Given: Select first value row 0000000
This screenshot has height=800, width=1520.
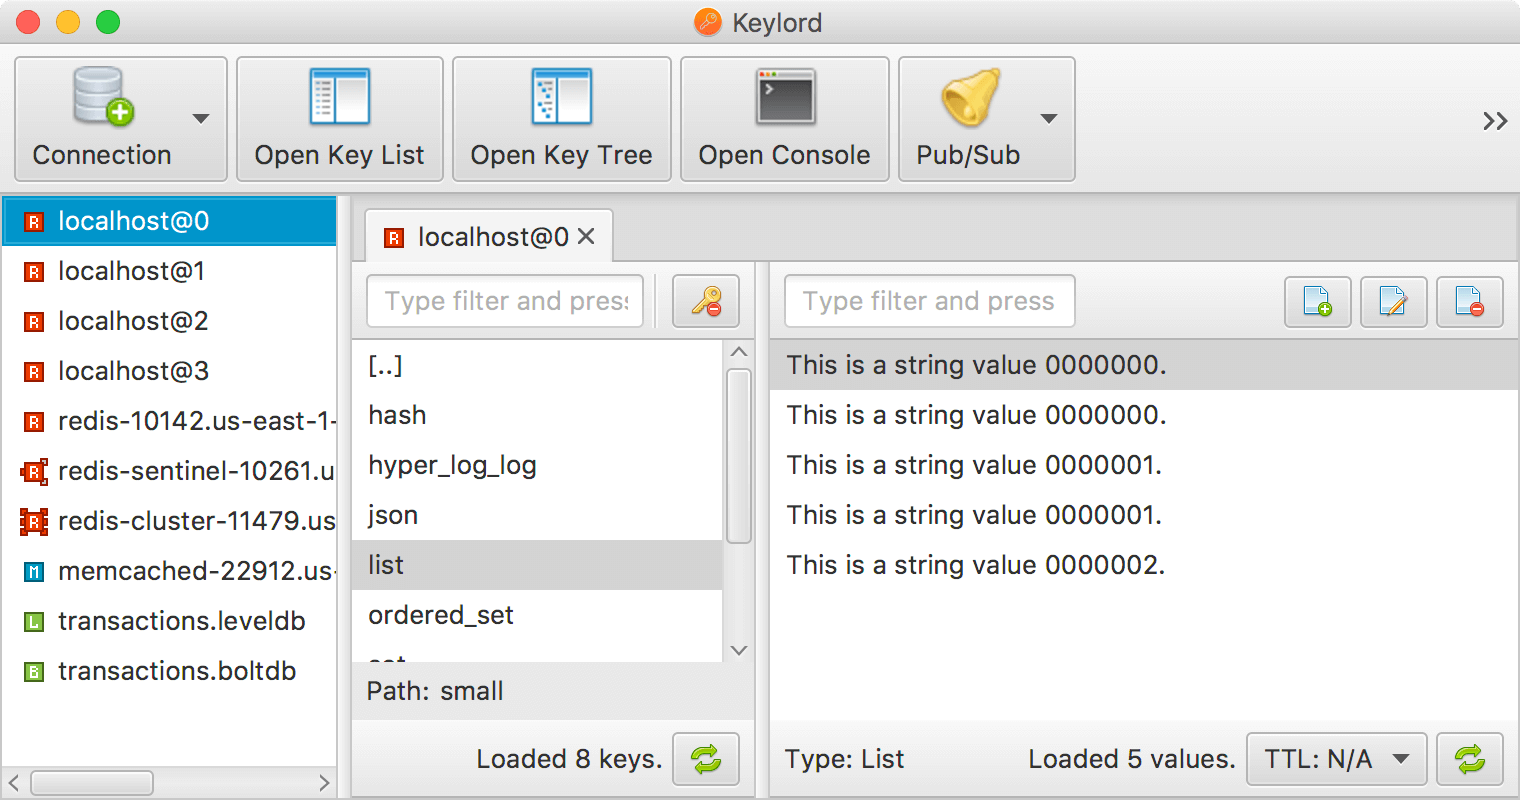Looking at the screenshot, I should [1144, 365].
